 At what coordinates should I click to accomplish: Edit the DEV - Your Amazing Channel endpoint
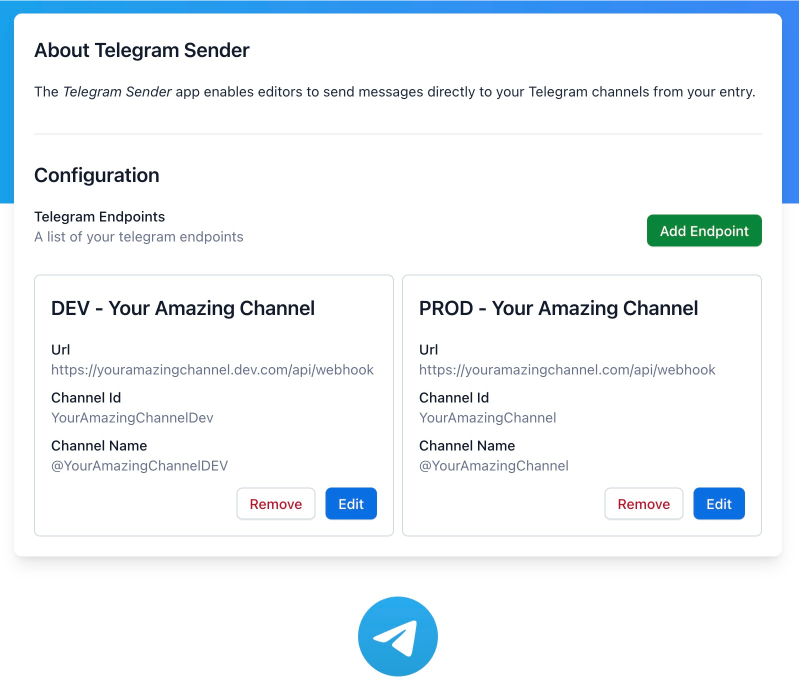pos(351,504)
